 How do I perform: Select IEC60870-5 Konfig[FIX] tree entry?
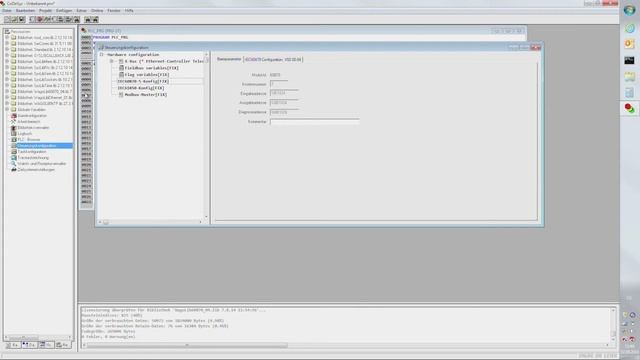(143, 81)
